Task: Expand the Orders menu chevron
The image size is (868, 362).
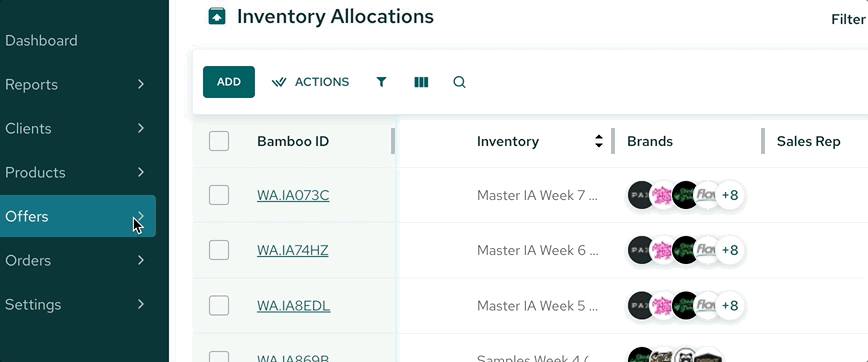Action: 141,260
